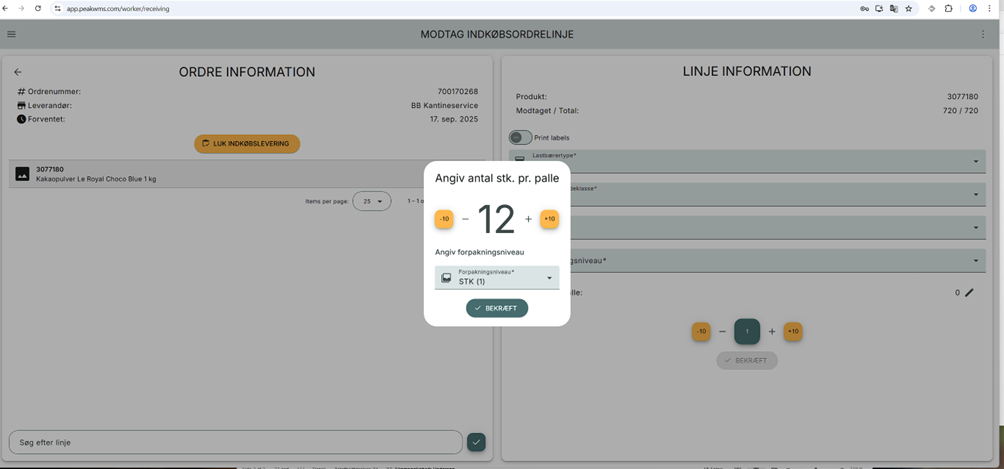Click the product image placeholder for 3077180

[x=22, y=174]
